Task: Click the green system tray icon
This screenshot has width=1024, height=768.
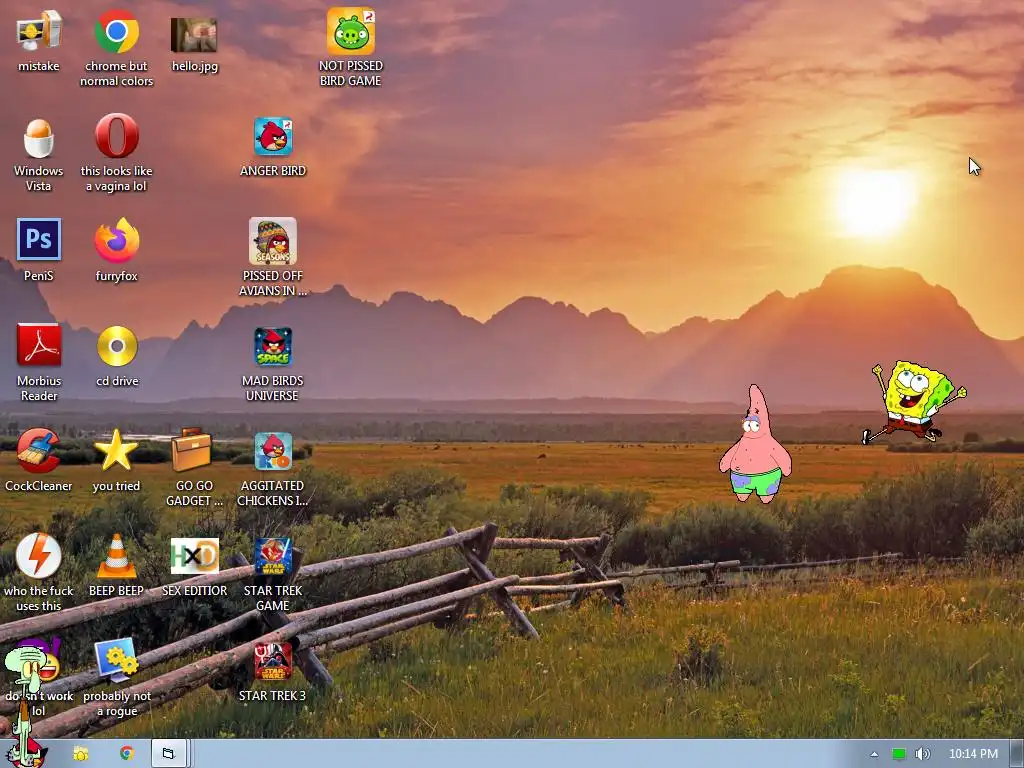Action: tap(899, 754)
